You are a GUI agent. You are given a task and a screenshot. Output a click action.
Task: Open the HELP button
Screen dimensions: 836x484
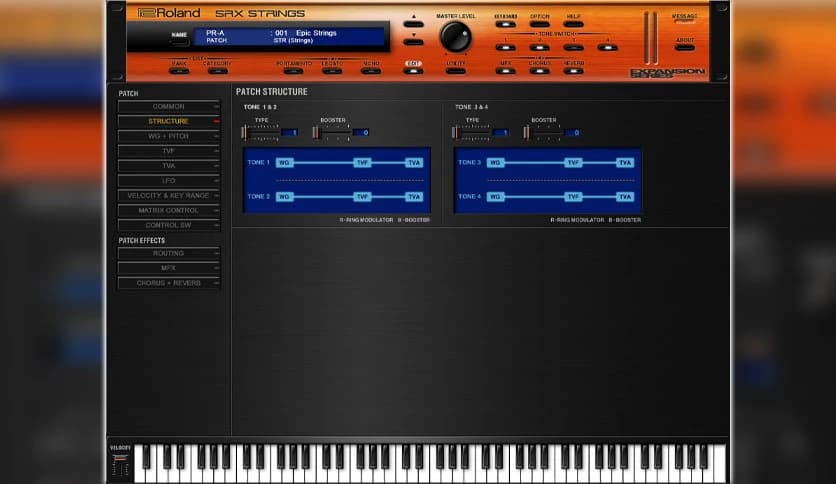coord(574,24)
